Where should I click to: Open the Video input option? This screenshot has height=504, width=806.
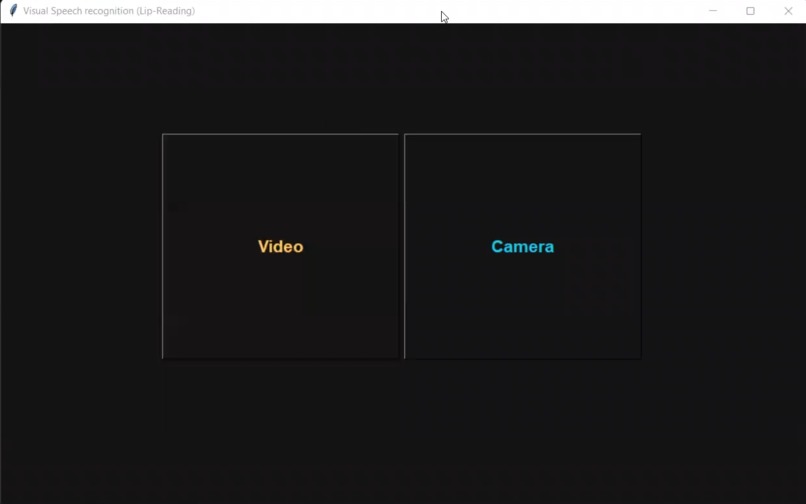tap(280, 246)
